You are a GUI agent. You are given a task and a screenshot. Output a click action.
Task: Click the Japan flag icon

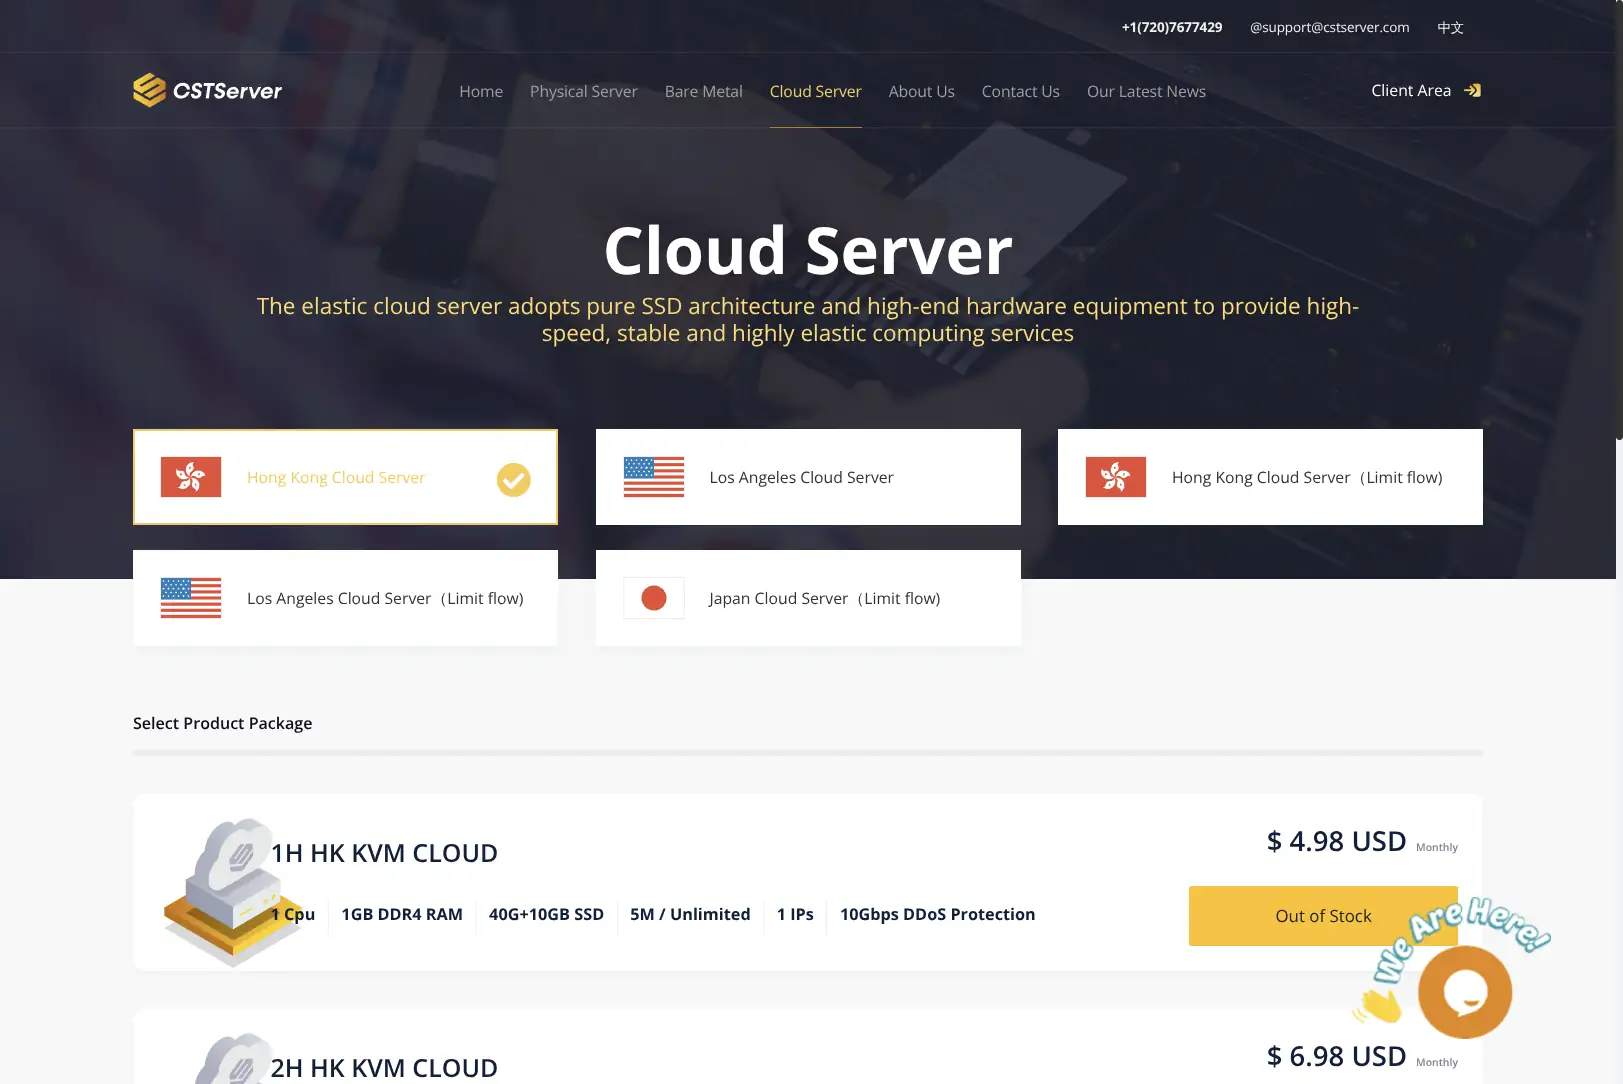point(654,598)
